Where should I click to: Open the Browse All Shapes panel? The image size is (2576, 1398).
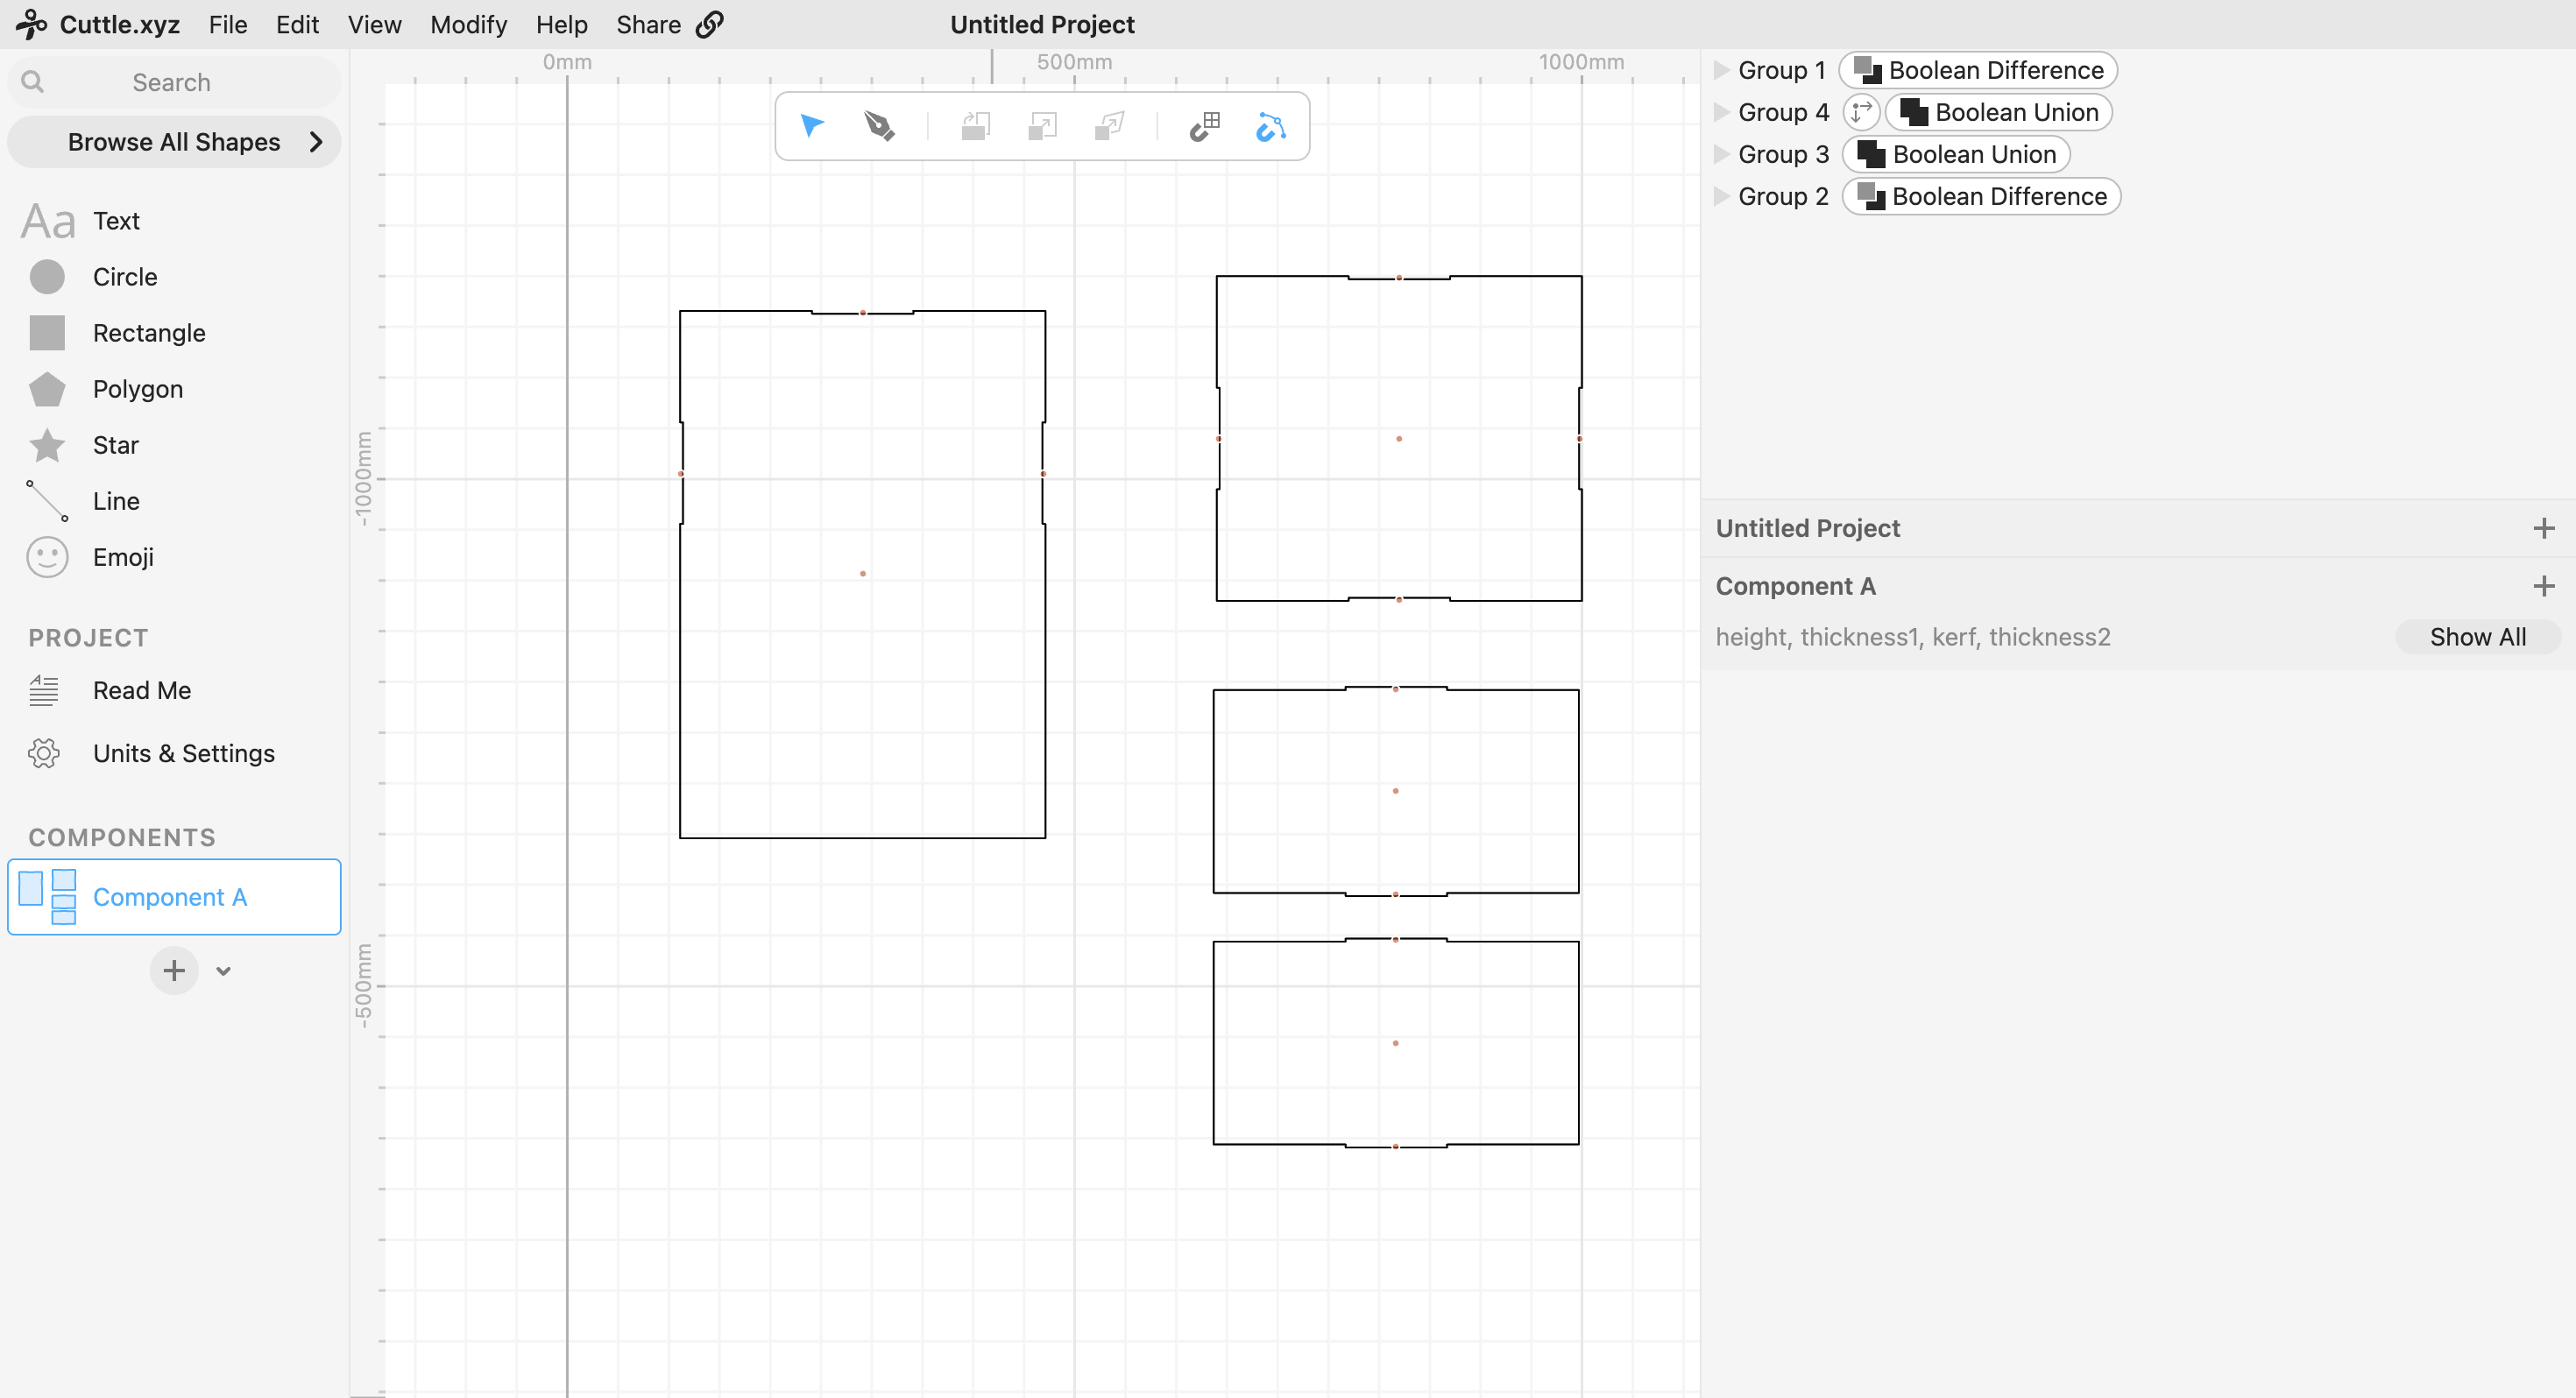[x=174, y=142]
